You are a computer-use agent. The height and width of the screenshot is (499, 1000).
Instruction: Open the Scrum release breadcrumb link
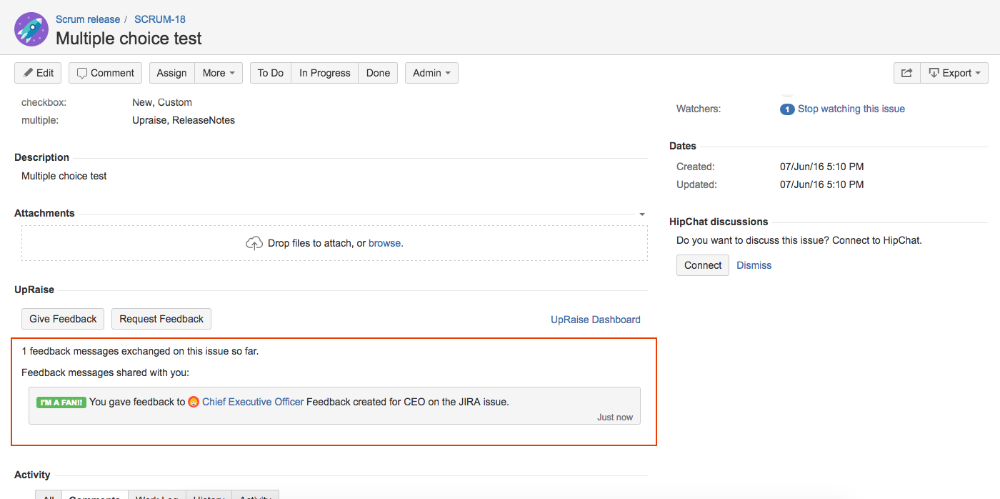point(87,19)
